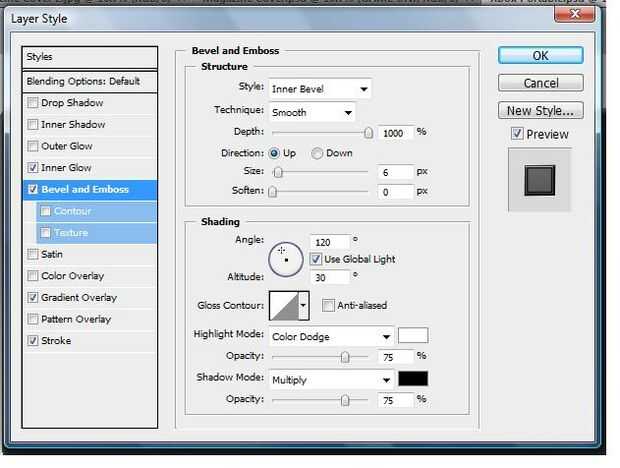Open the white Highlight color swatch
Image resolution: width=620 pixels, height=468 pixels.
[x=413, y=335]
